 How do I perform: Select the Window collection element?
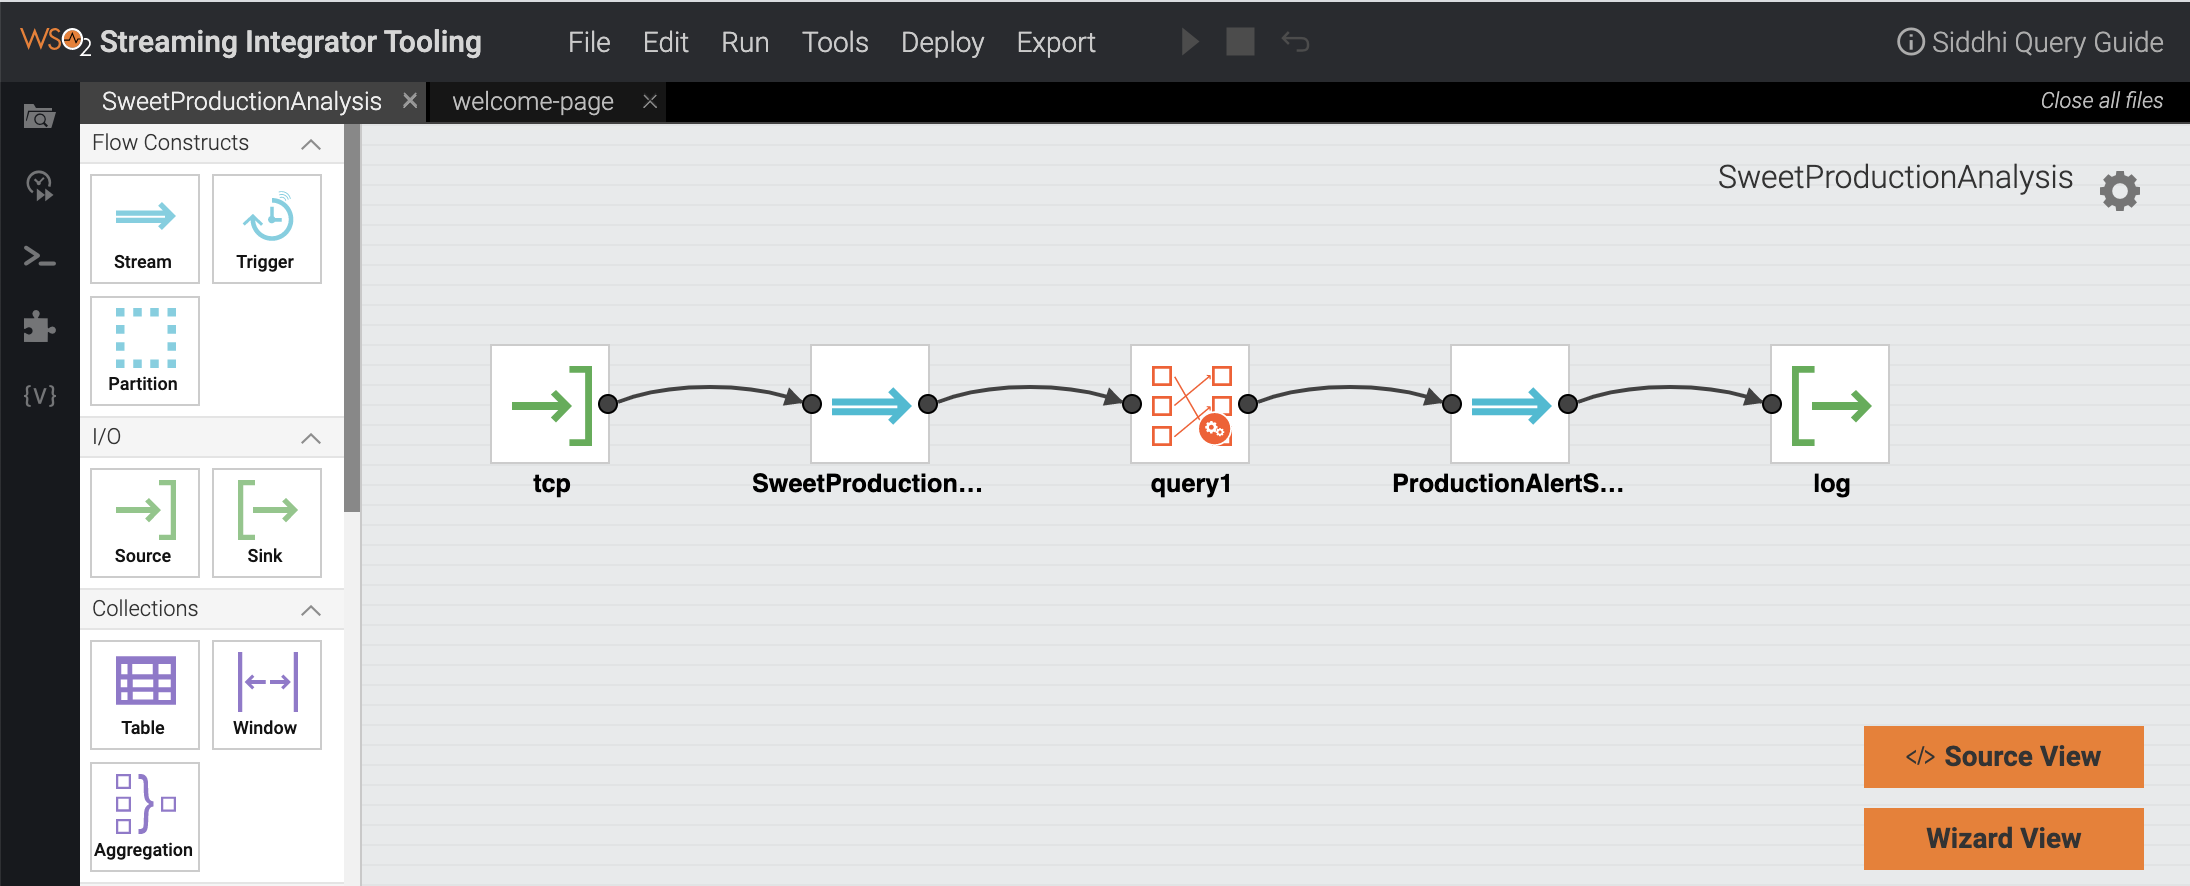pyautogui.click(x=267, y=695)
